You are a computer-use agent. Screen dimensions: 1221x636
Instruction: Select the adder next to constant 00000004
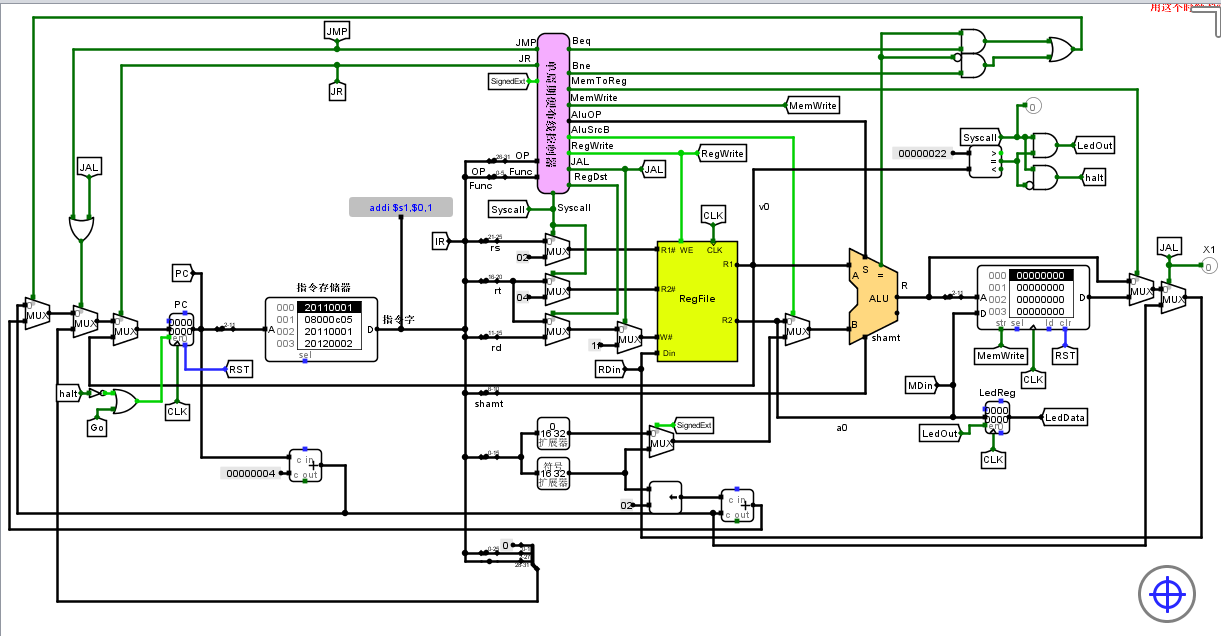(306, 466)
